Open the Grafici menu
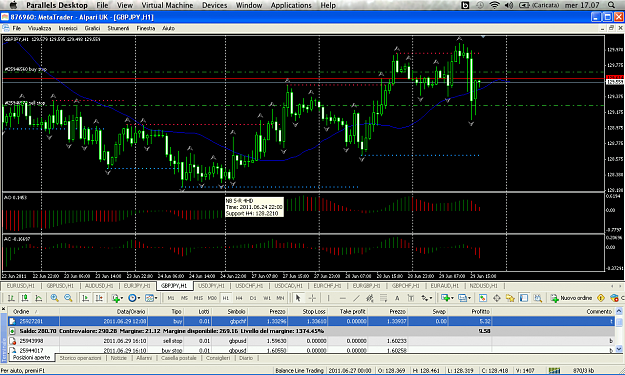This screenshot has width=625, height=375. pyautogui.click(x=92, y=28)
